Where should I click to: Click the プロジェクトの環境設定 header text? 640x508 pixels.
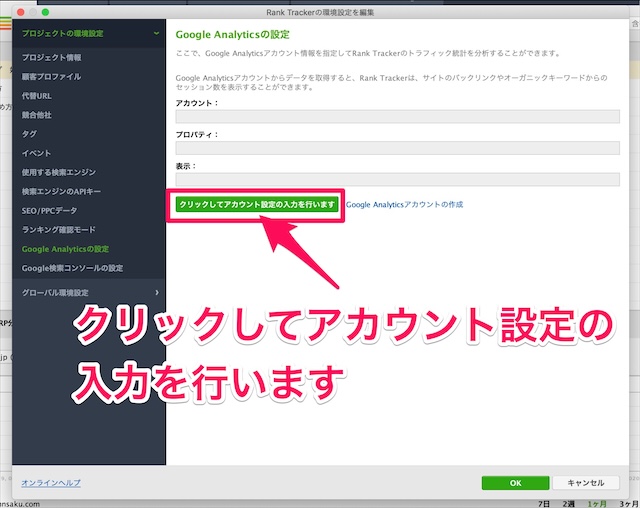pos(62,33)
